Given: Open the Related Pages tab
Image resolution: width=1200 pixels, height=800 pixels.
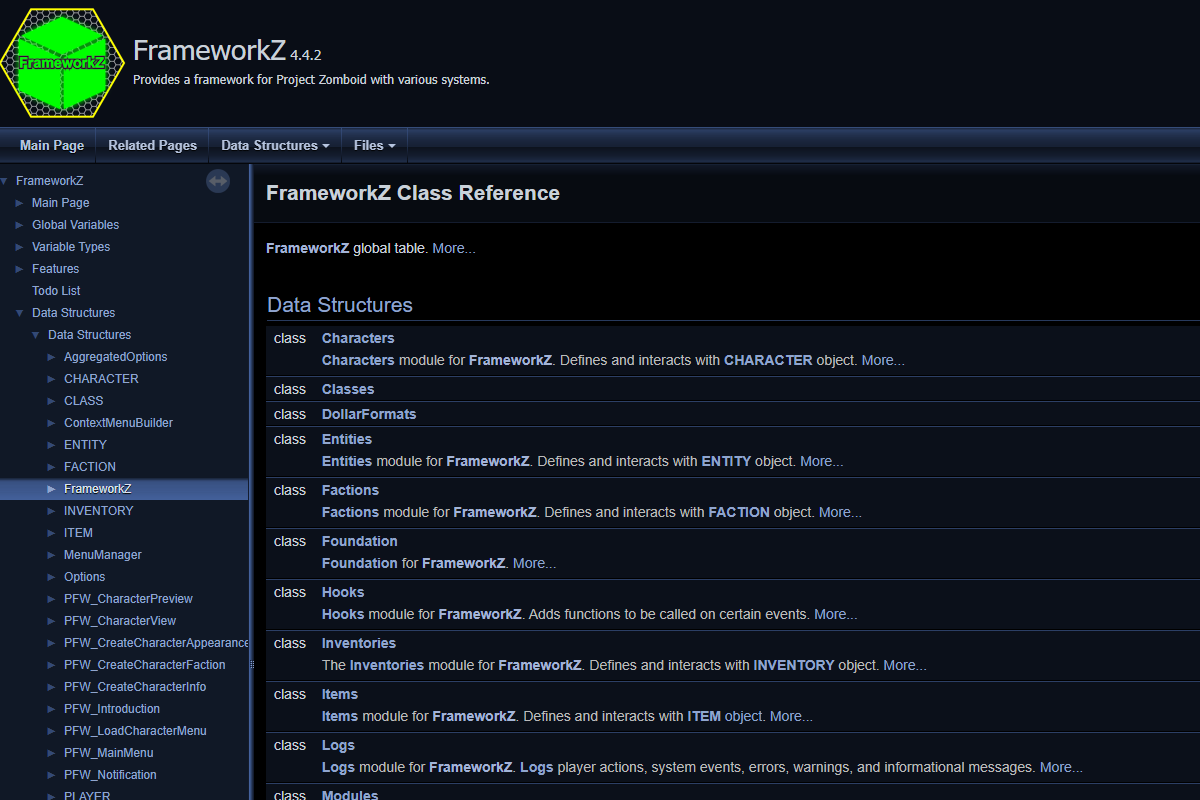Looking at the screenshot, I should coord(152,145).
